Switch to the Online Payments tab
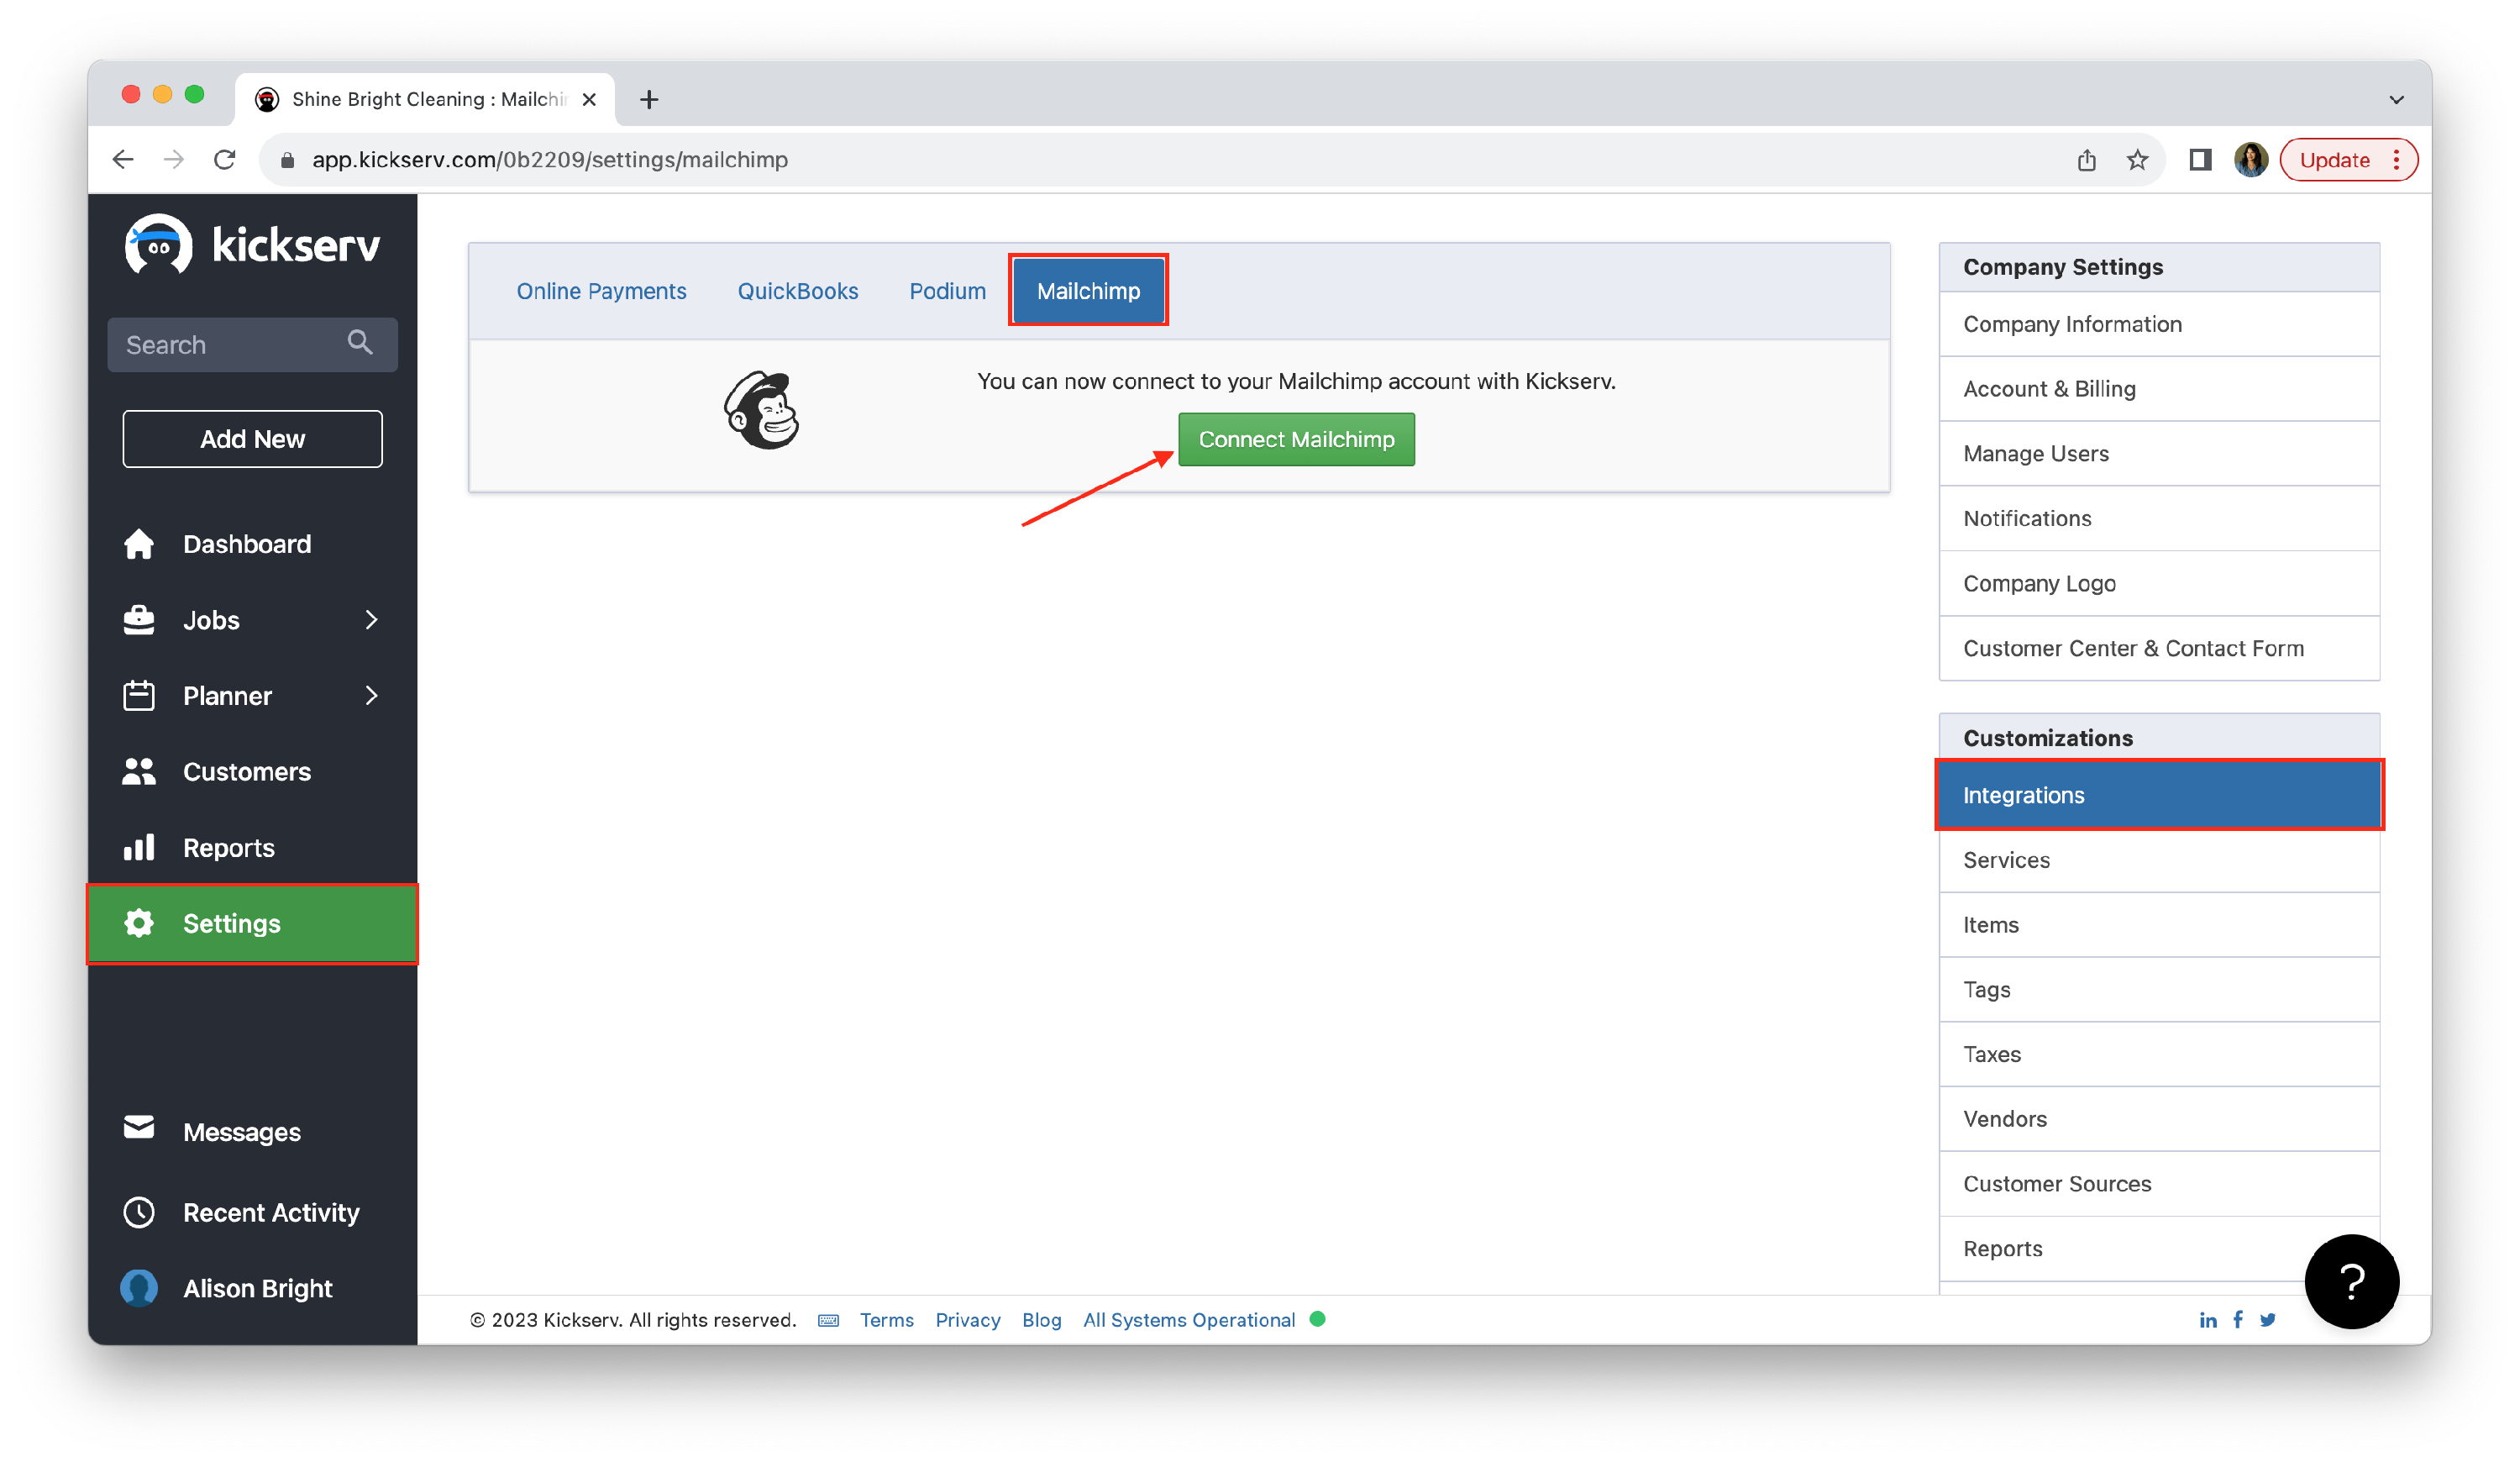This screenshot has height=1462, width=2520. point(601,291)
